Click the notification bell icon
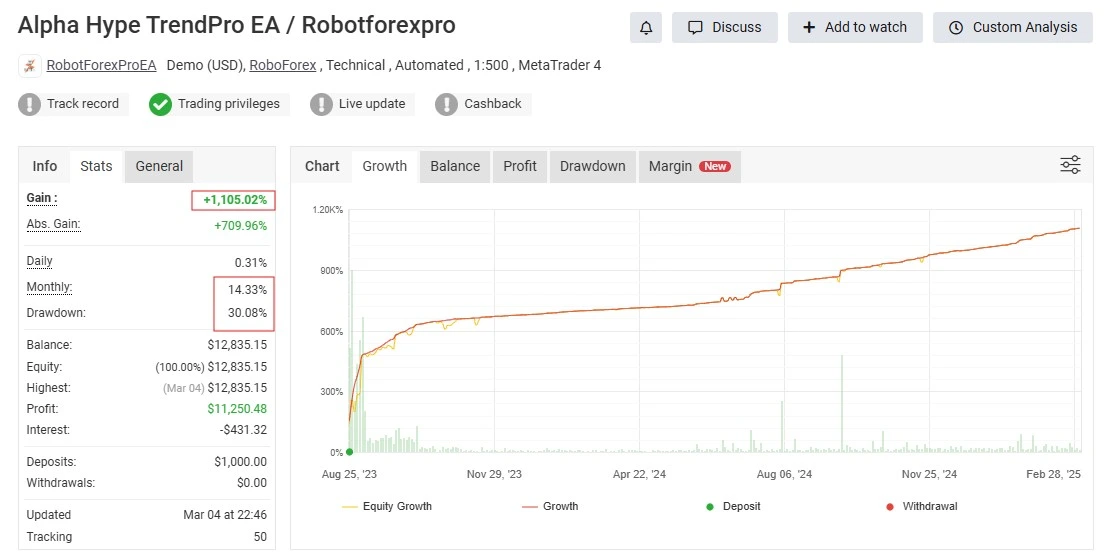Image resolution: width=1105 pixels, height=557 pixels. (x=646, y=27)
